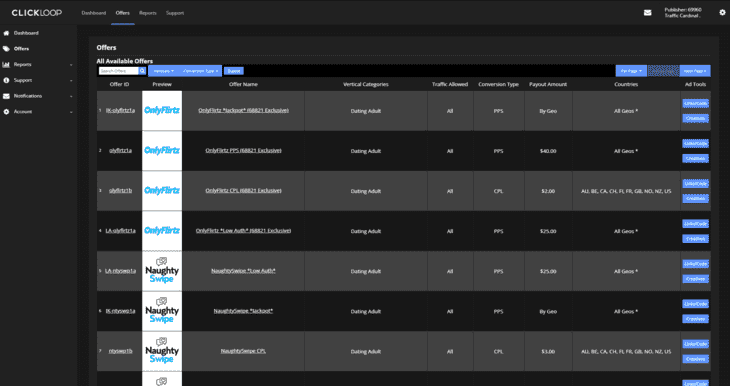Screen dimensions: 730x386
Task: Click the olyflirtz1b offer ID link
Action: click(121, 190)
